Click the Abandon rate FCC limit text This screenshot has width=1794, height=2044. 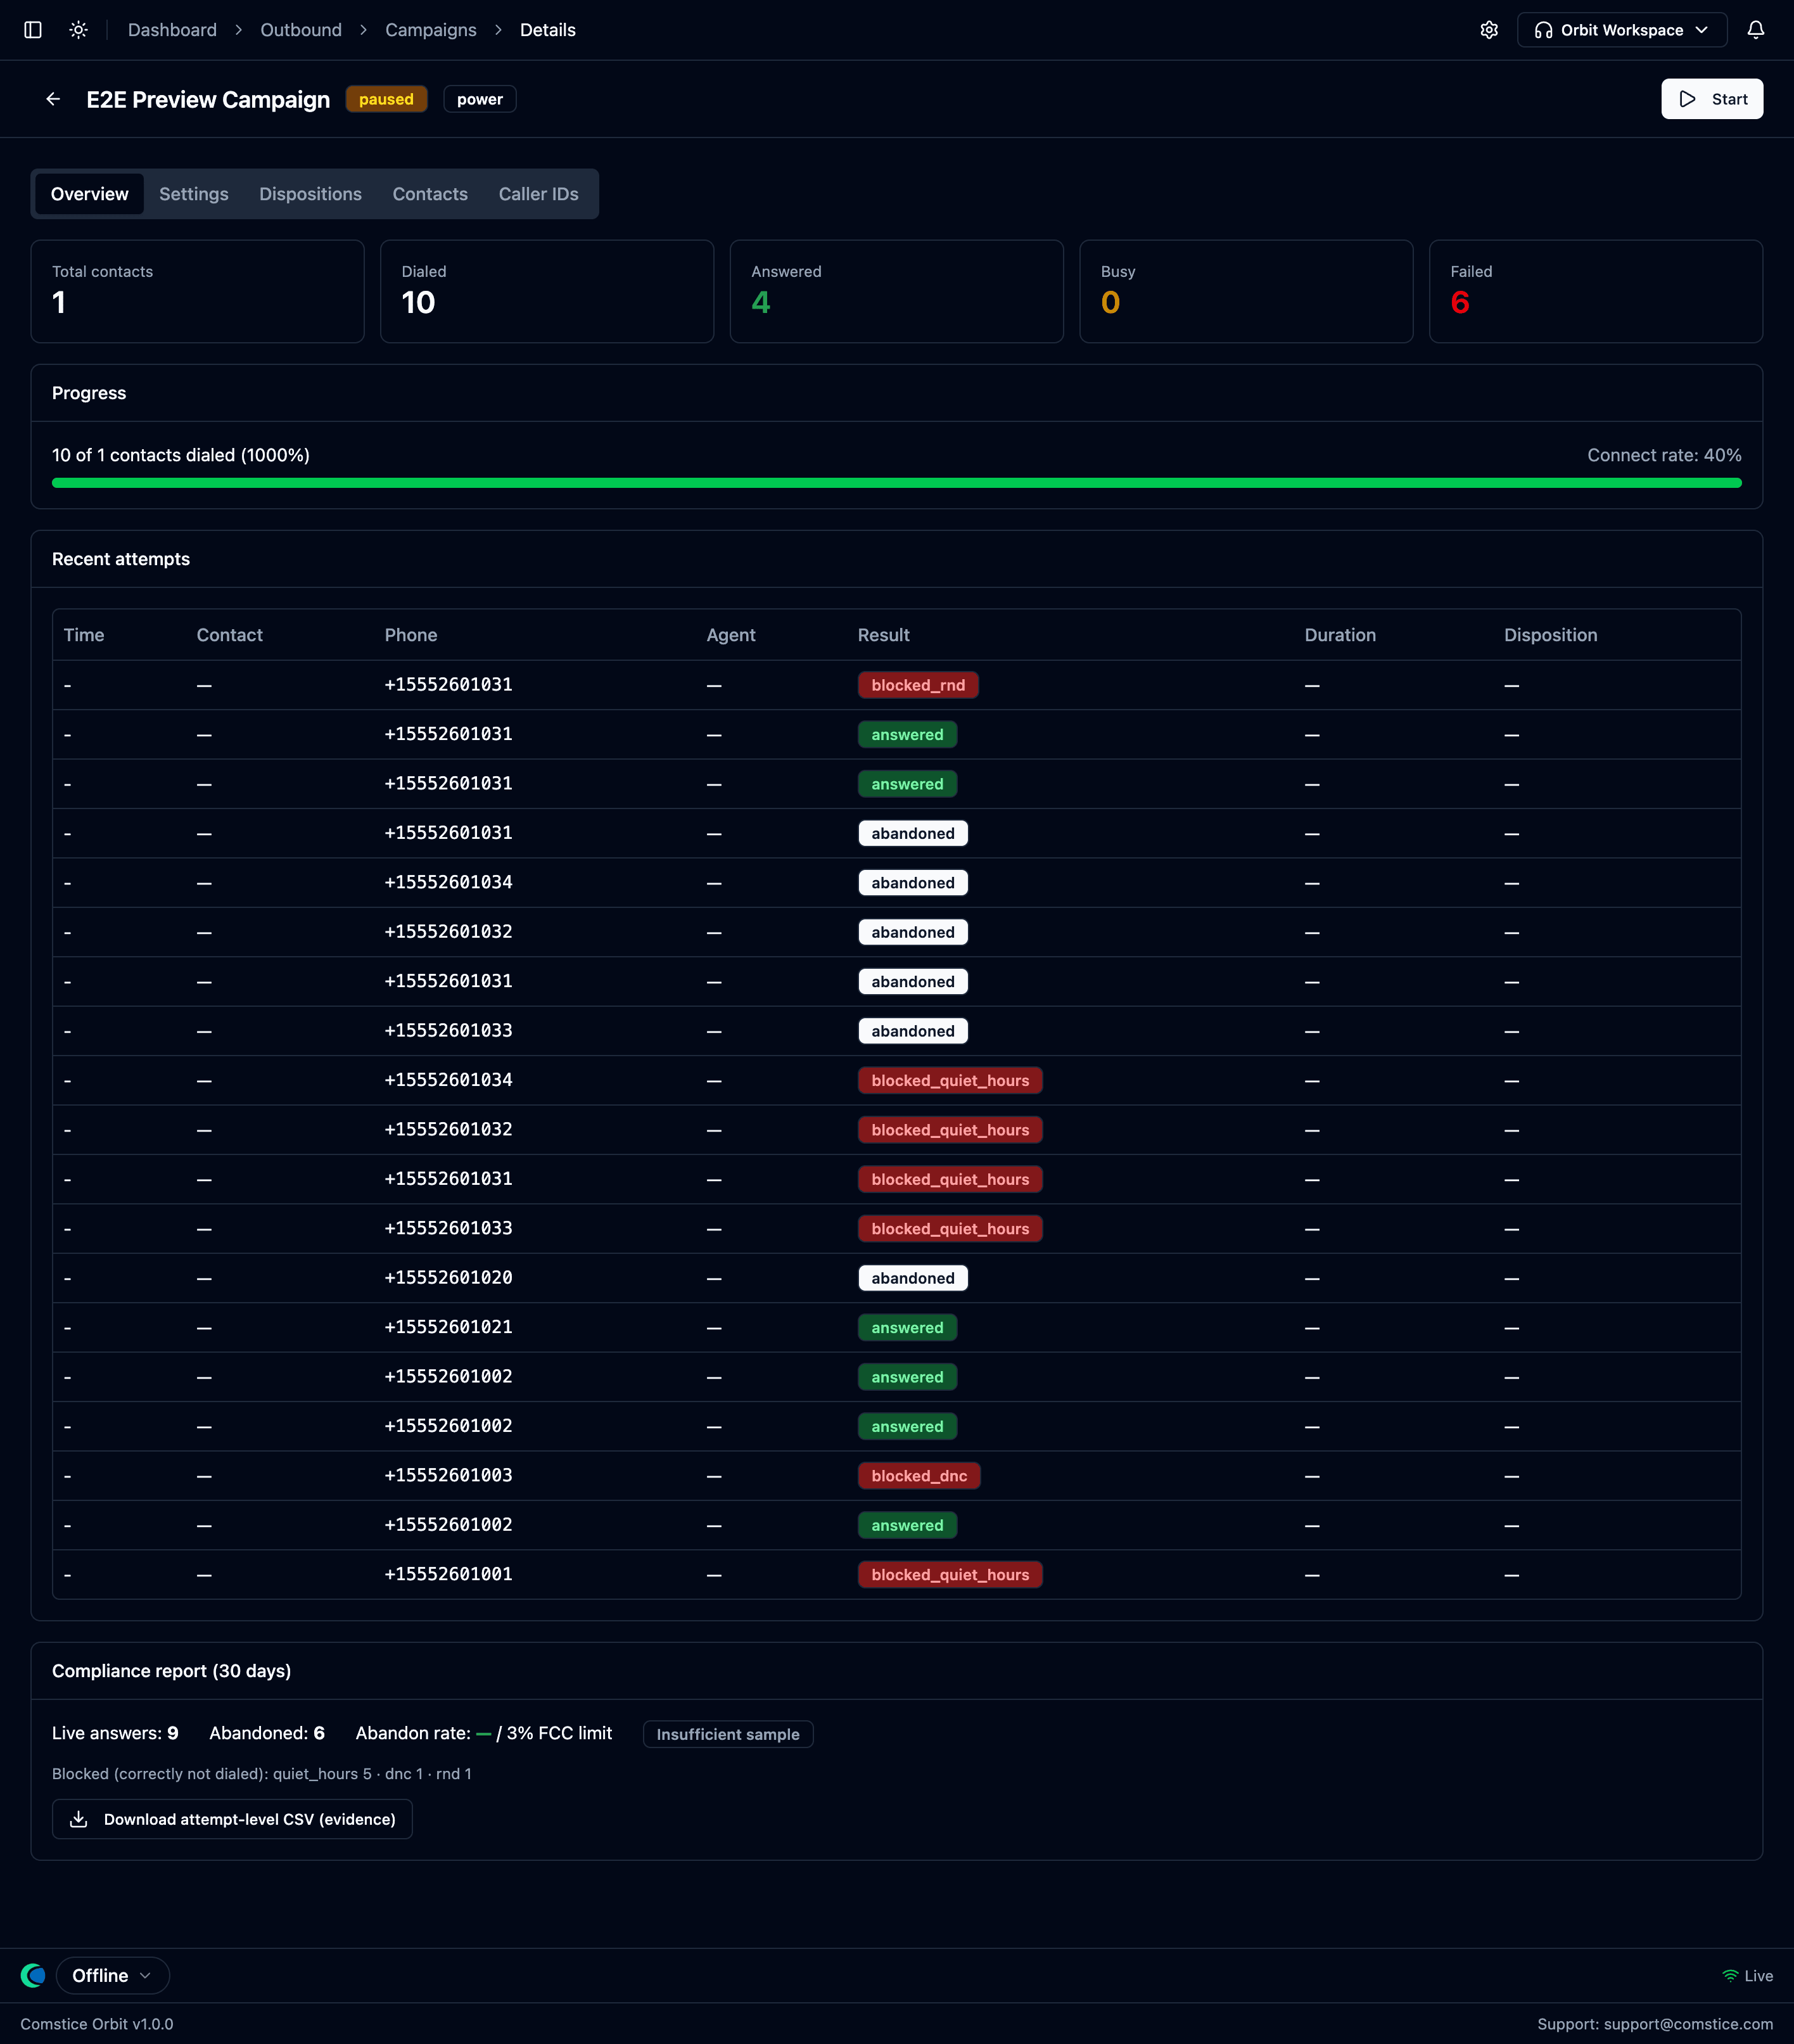pos(484,1733)
